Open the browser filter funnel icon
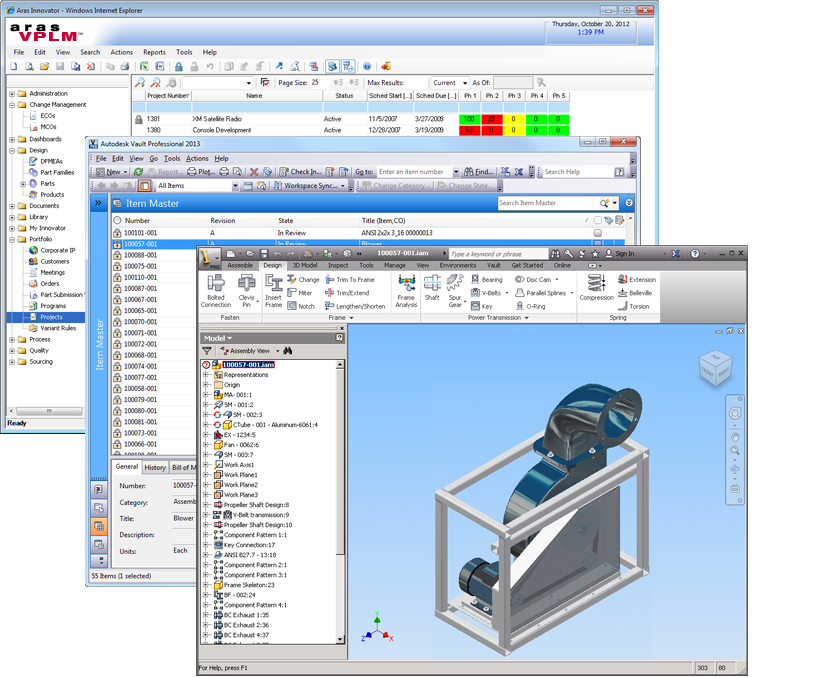The height and width of the screenshot is (678, 839). point(207,351)
